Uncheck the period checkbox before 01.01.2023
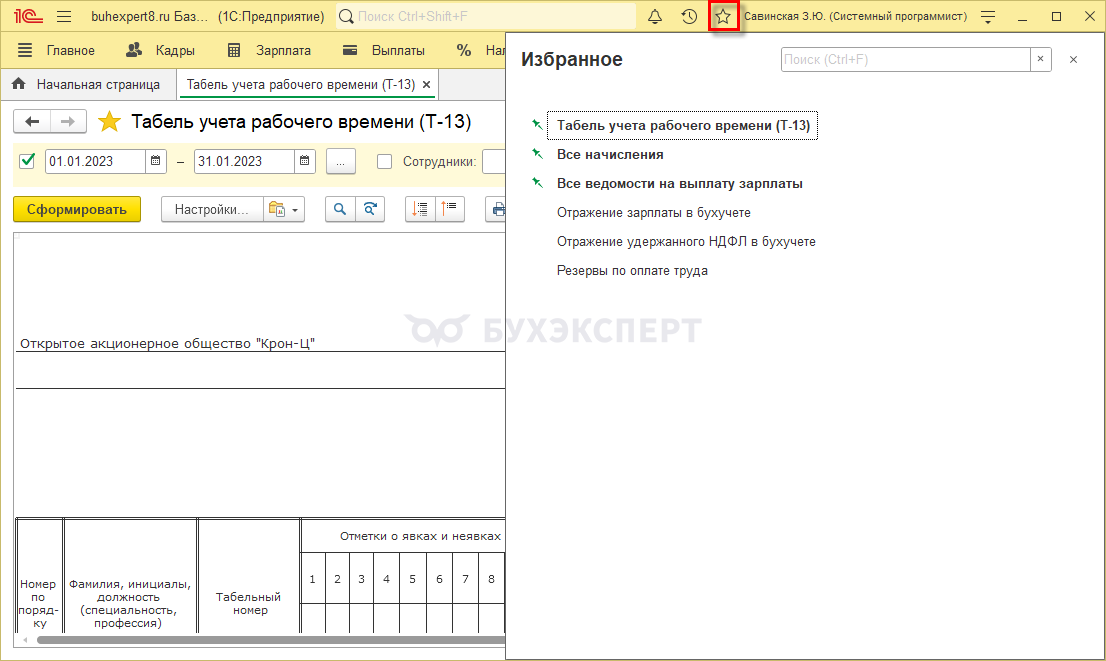Image resolution: width=1106 pixels, height=661 pixels. pos(27,161)
